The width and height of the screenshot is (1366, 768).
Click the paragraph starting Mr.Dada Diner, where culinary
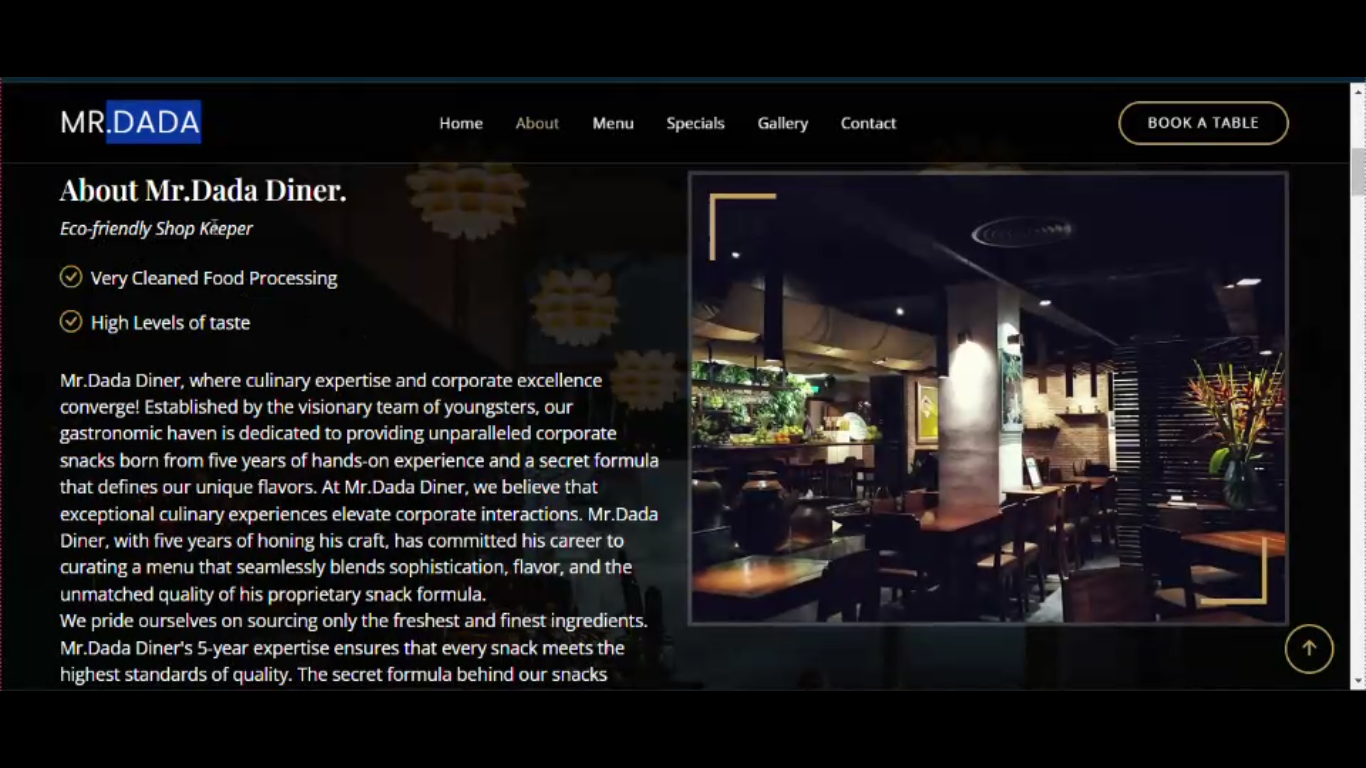click(359, 487)
